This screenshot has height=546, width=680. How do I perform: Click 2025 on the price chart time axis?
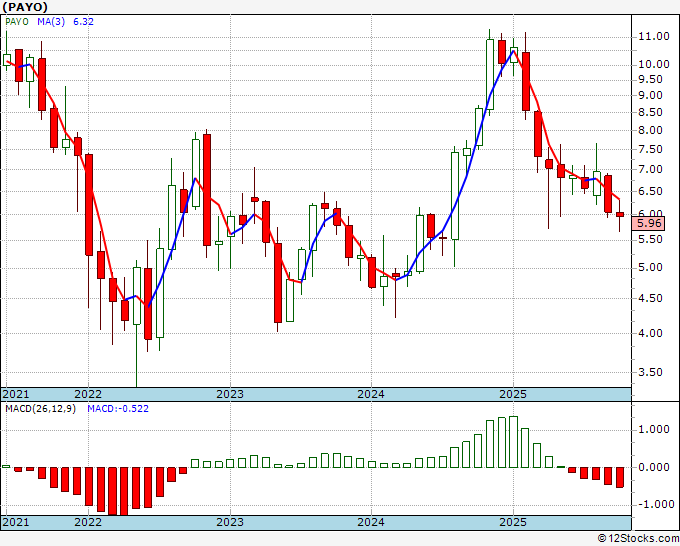coord(513,394)
